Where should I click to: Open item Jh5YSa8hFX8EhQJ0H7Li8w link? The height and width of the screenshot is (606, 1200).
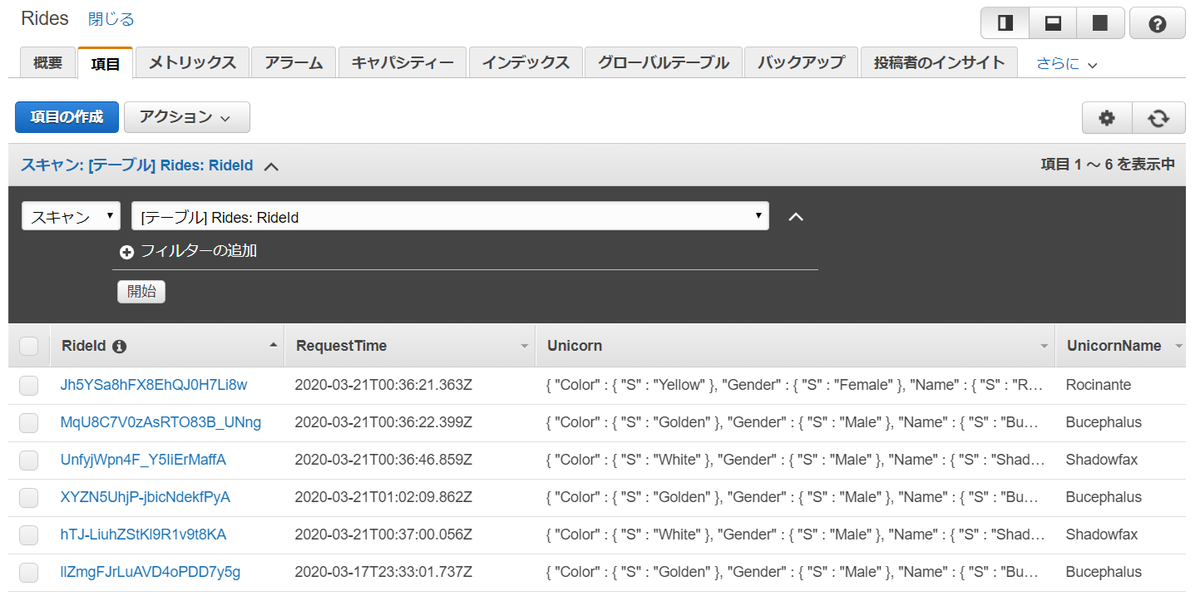point(154,385)
